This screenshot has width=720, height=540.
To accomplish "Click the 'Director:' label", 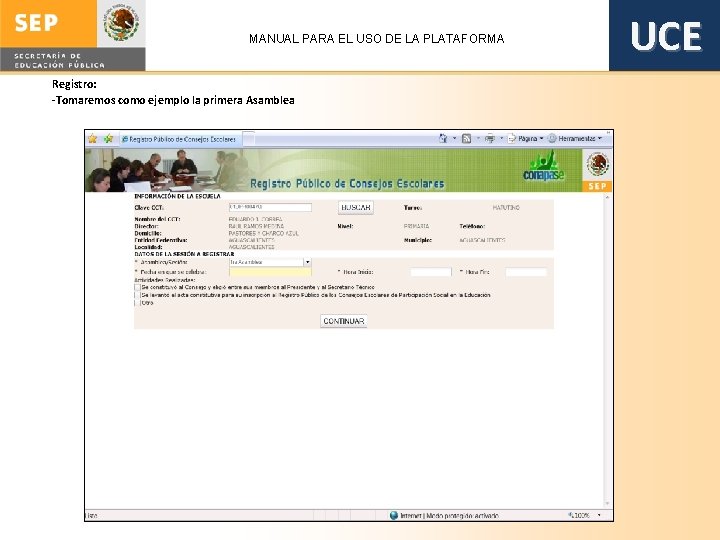I will point(146,226).
